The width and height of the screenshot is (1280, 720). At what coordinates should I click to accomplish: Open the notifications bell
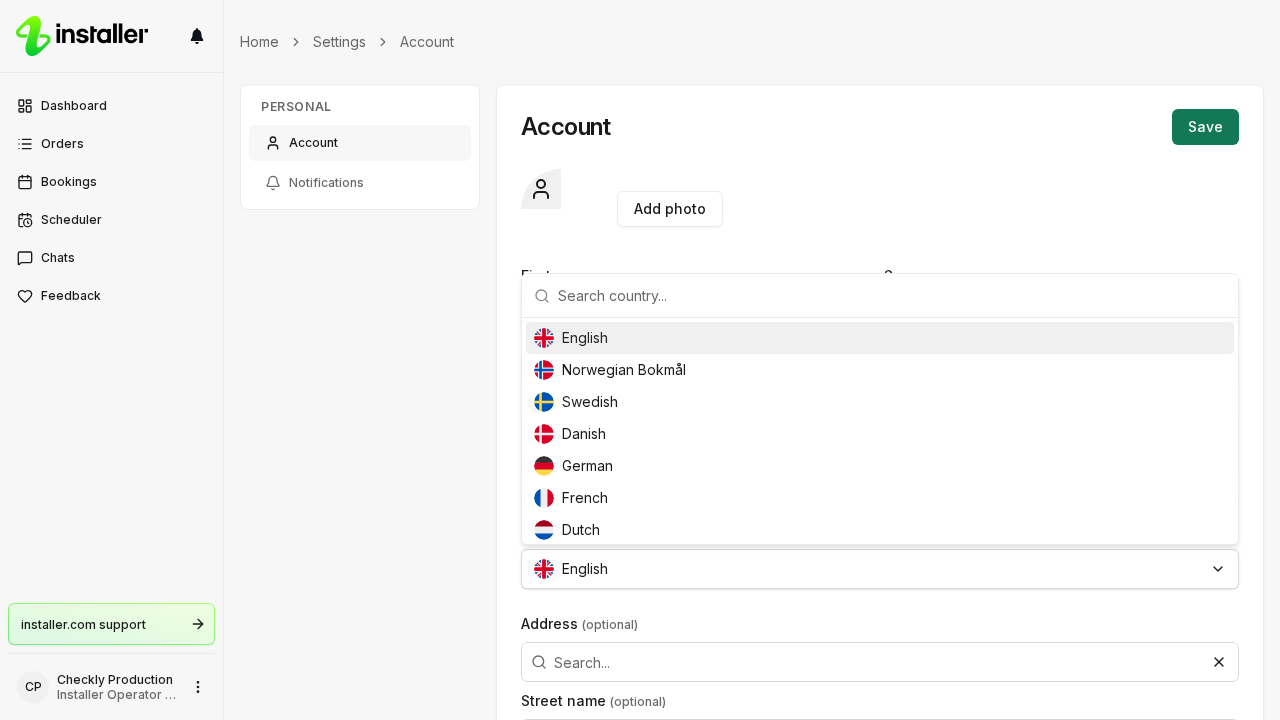pyautogui.click(x=197, y=36)
